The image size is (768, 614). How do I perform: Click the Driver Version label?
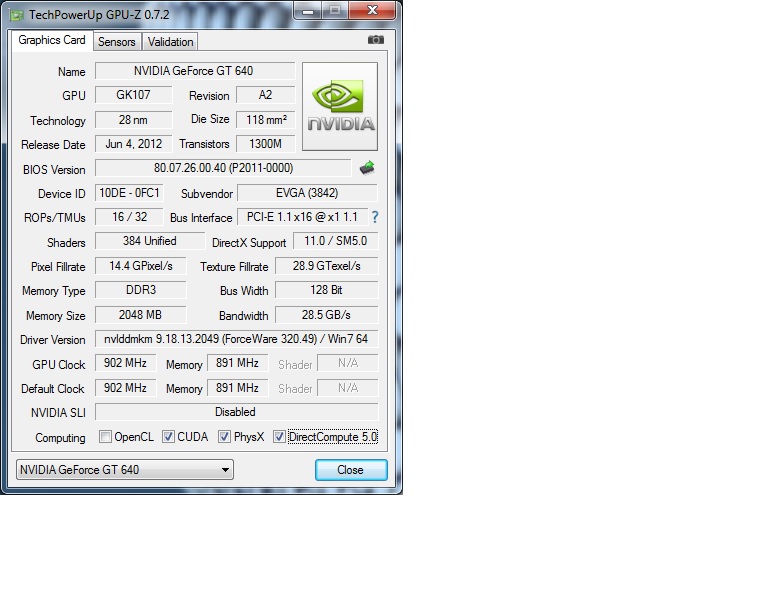[x=52, y=340]
